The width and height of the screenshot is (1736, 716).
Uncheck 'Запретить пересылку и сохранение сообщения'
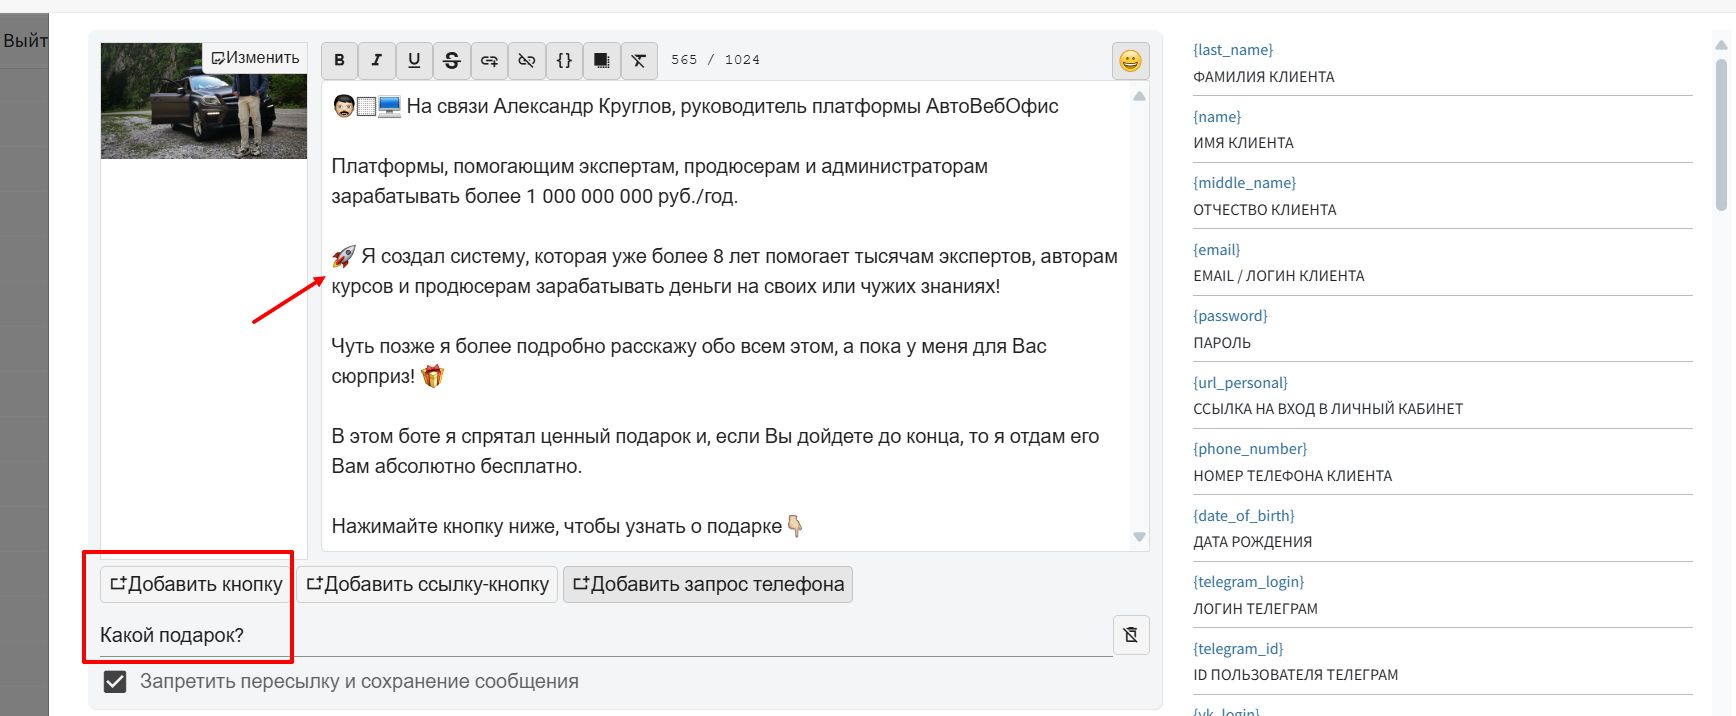(115, 682)
